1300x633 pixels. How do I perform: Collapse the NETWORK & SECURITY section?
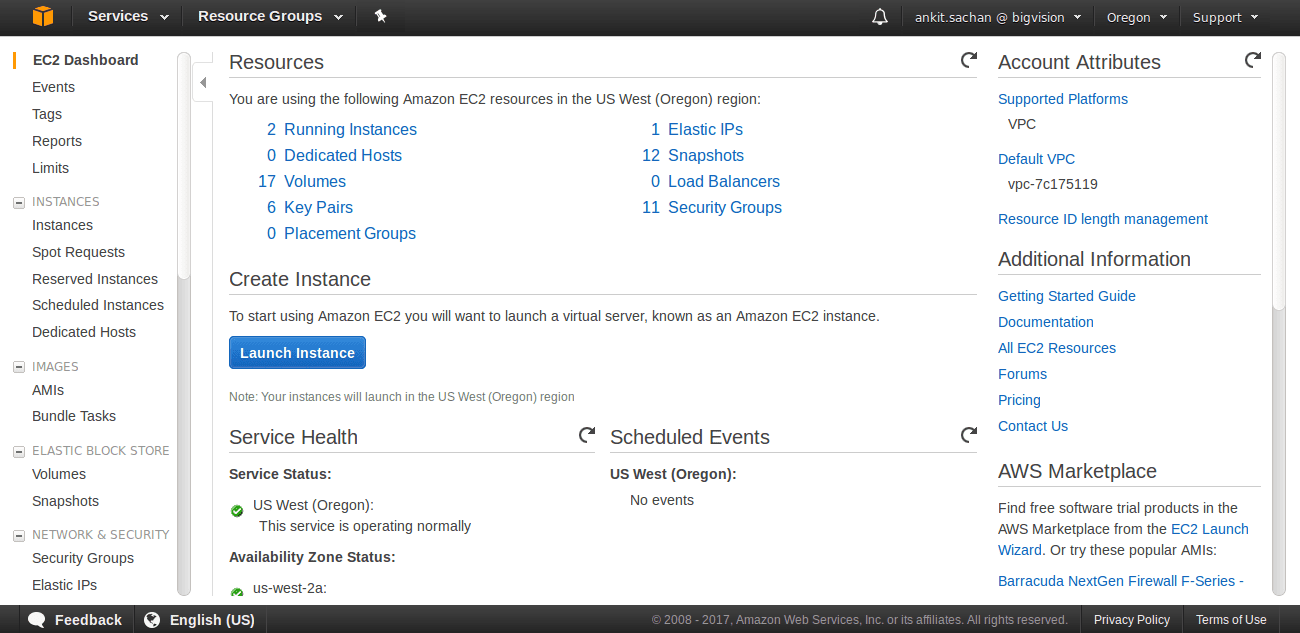pos(18,535)
